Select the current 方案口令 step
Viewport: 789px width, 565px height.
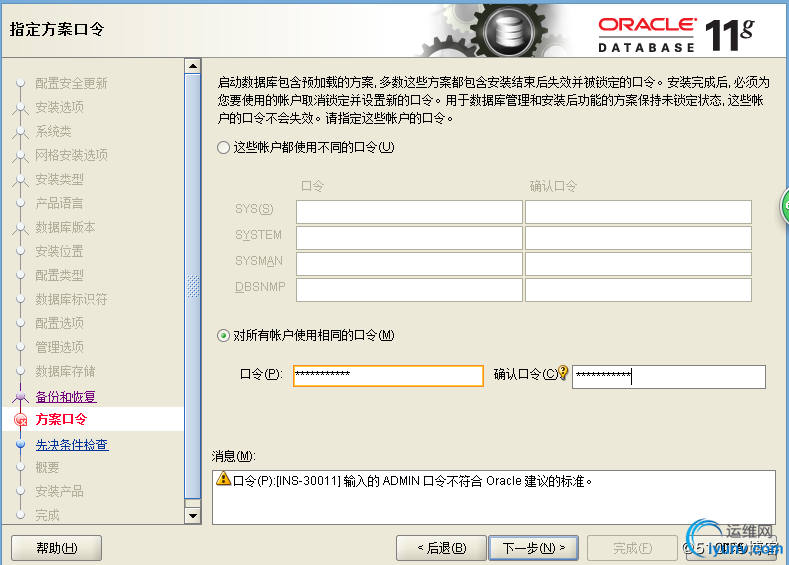pos(61,419)
